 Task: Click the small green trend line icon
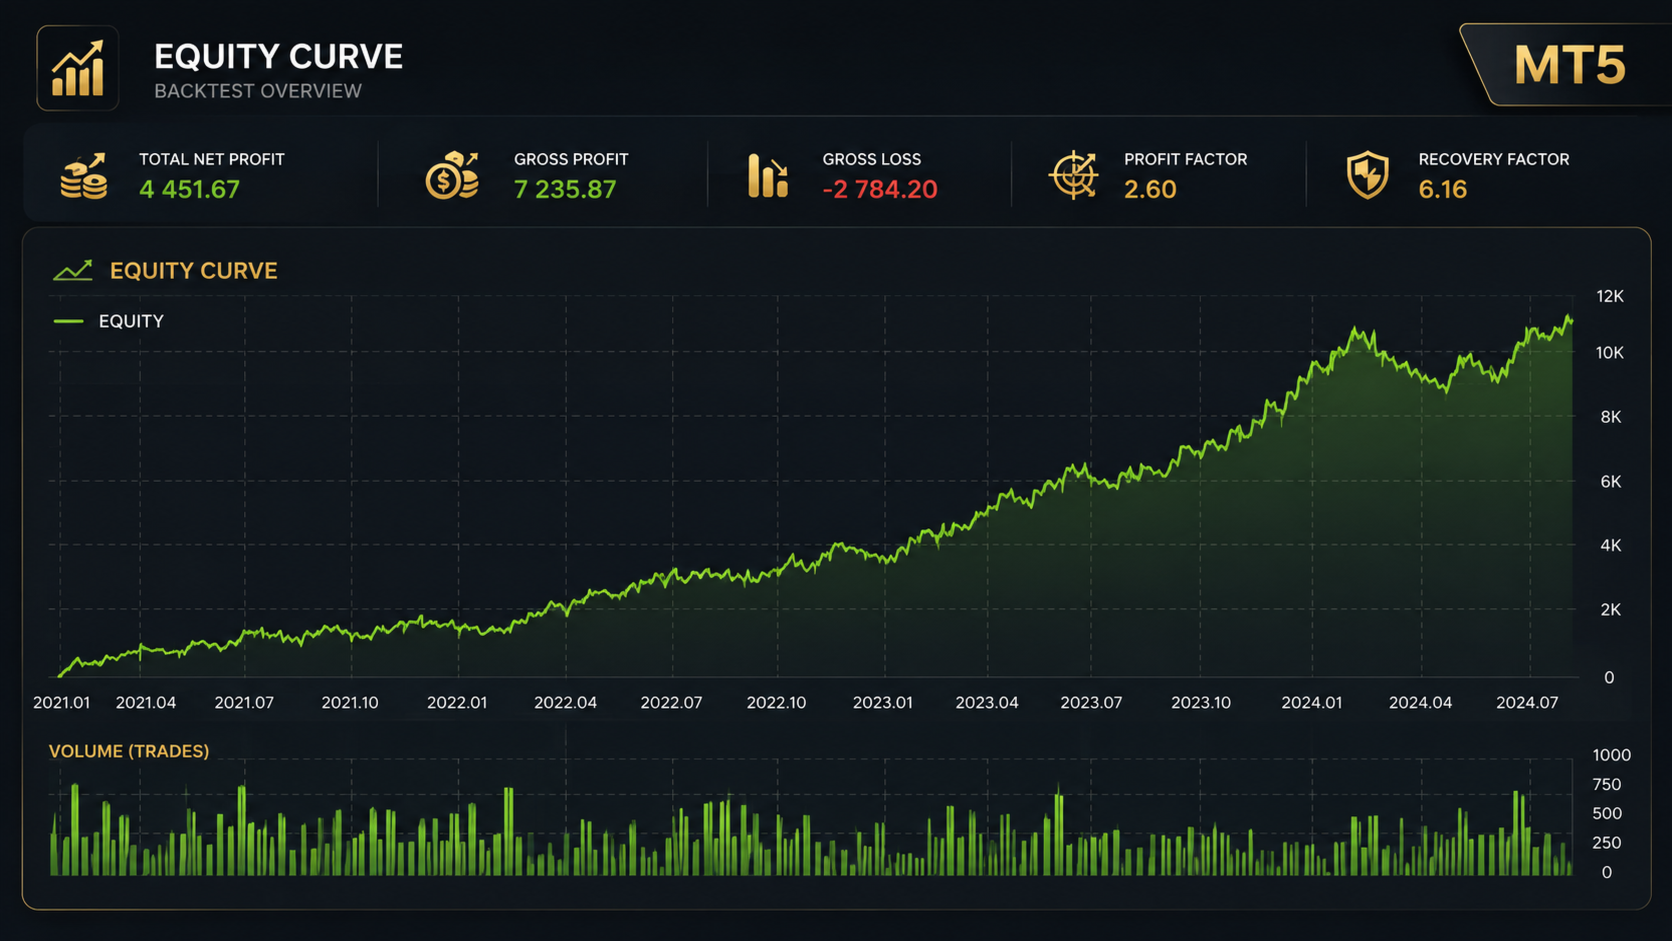72,270
